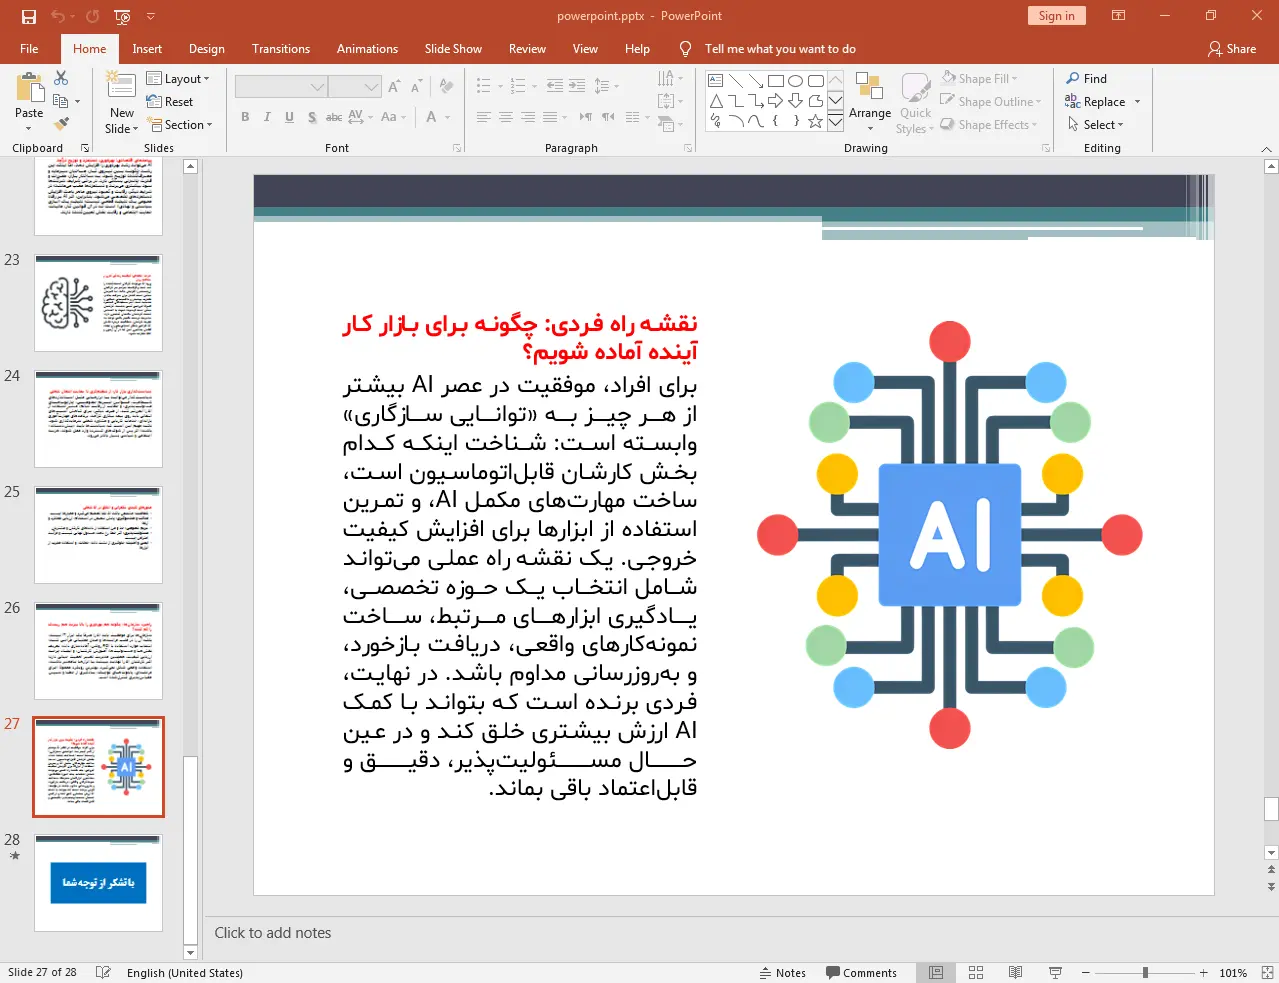Click the Format Painter brush icon

(61, 124)
